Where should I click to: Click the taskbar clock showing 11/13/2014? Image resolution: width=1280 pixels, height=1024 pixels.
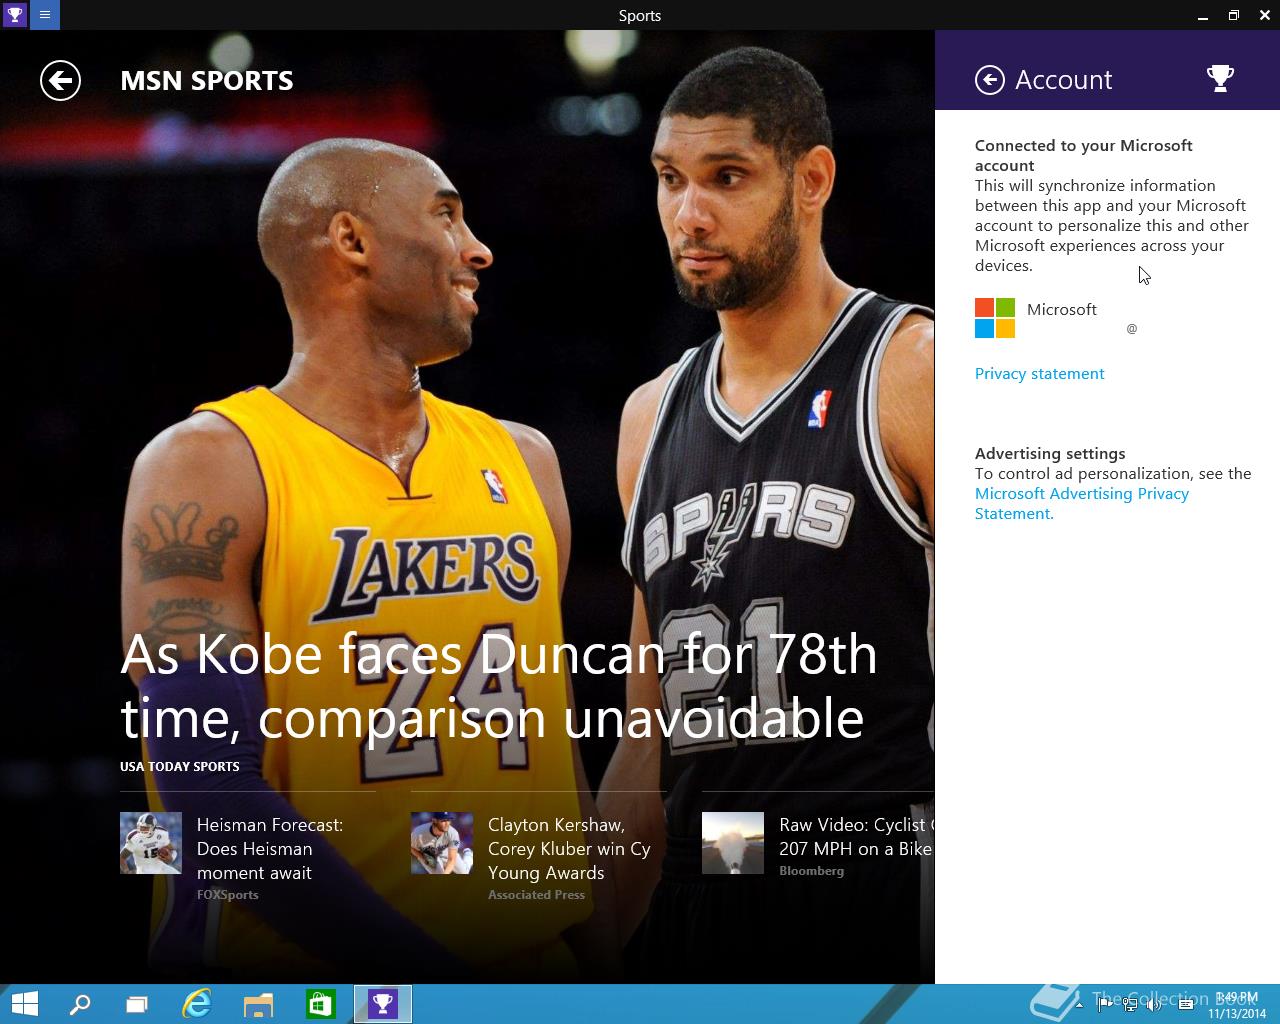point(1237,1005)
